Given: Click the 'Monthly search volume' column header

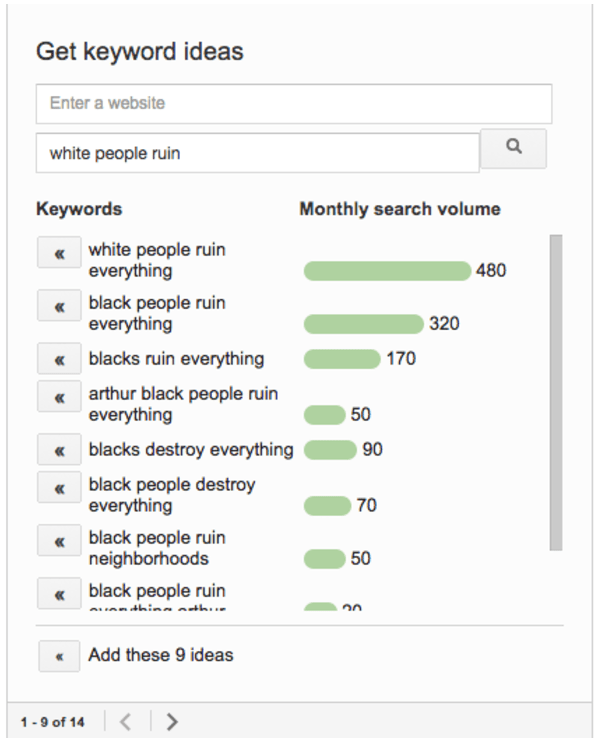Looking at the screenshot, I should coord(400,209).
